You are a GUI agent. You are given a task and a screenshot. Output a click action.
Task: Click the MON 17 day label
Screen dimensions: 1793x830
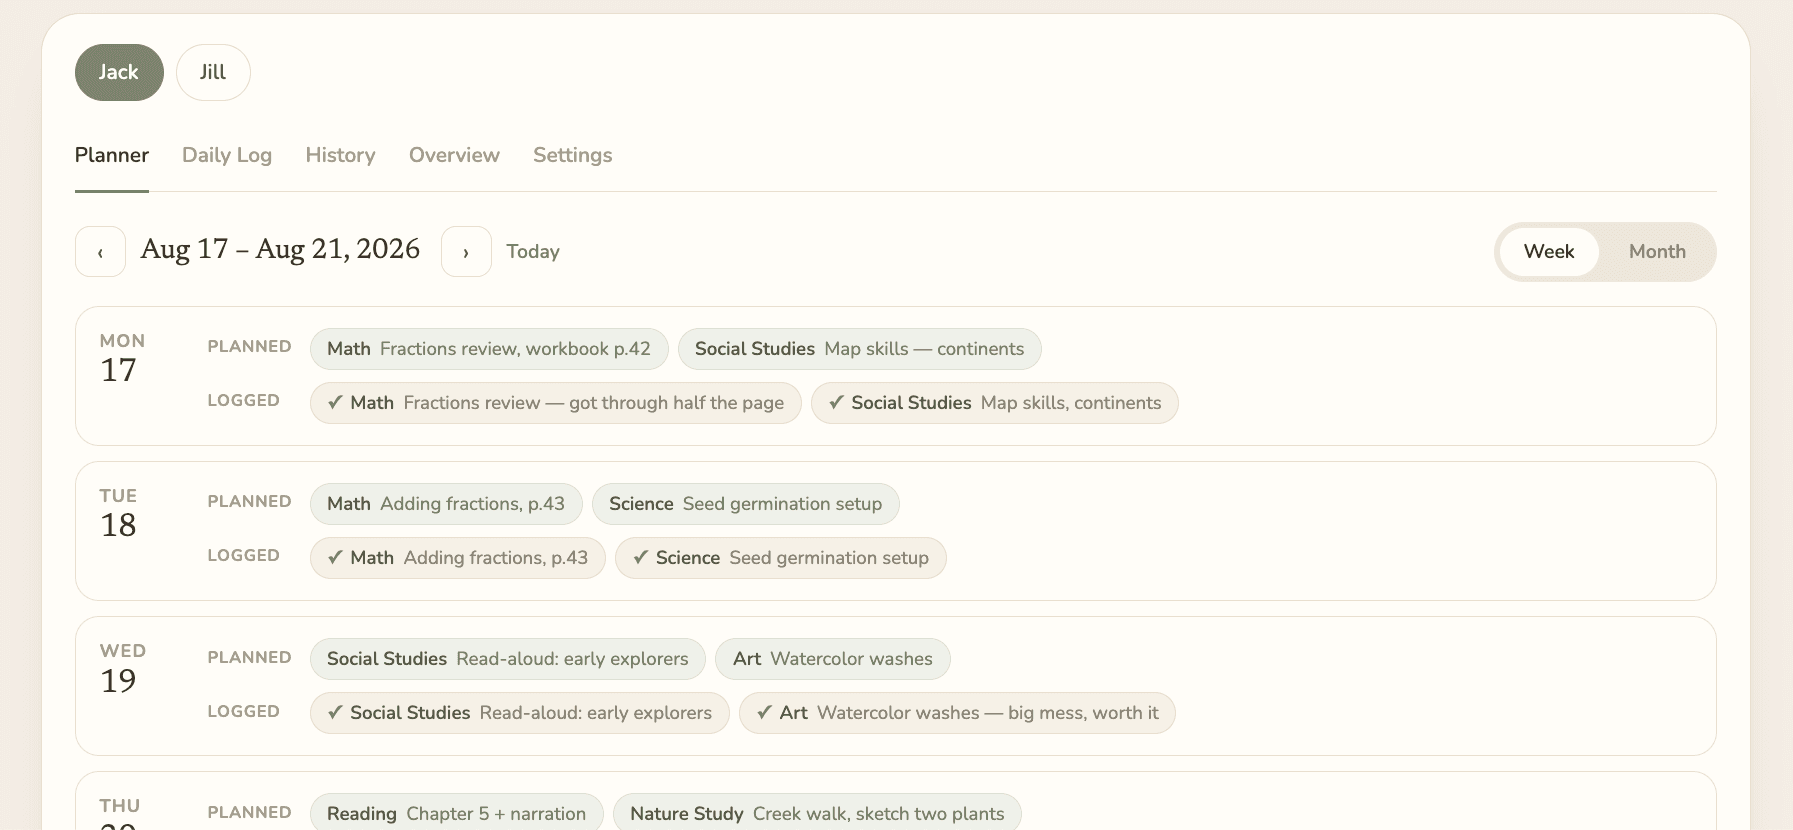(x=122, y=358)
